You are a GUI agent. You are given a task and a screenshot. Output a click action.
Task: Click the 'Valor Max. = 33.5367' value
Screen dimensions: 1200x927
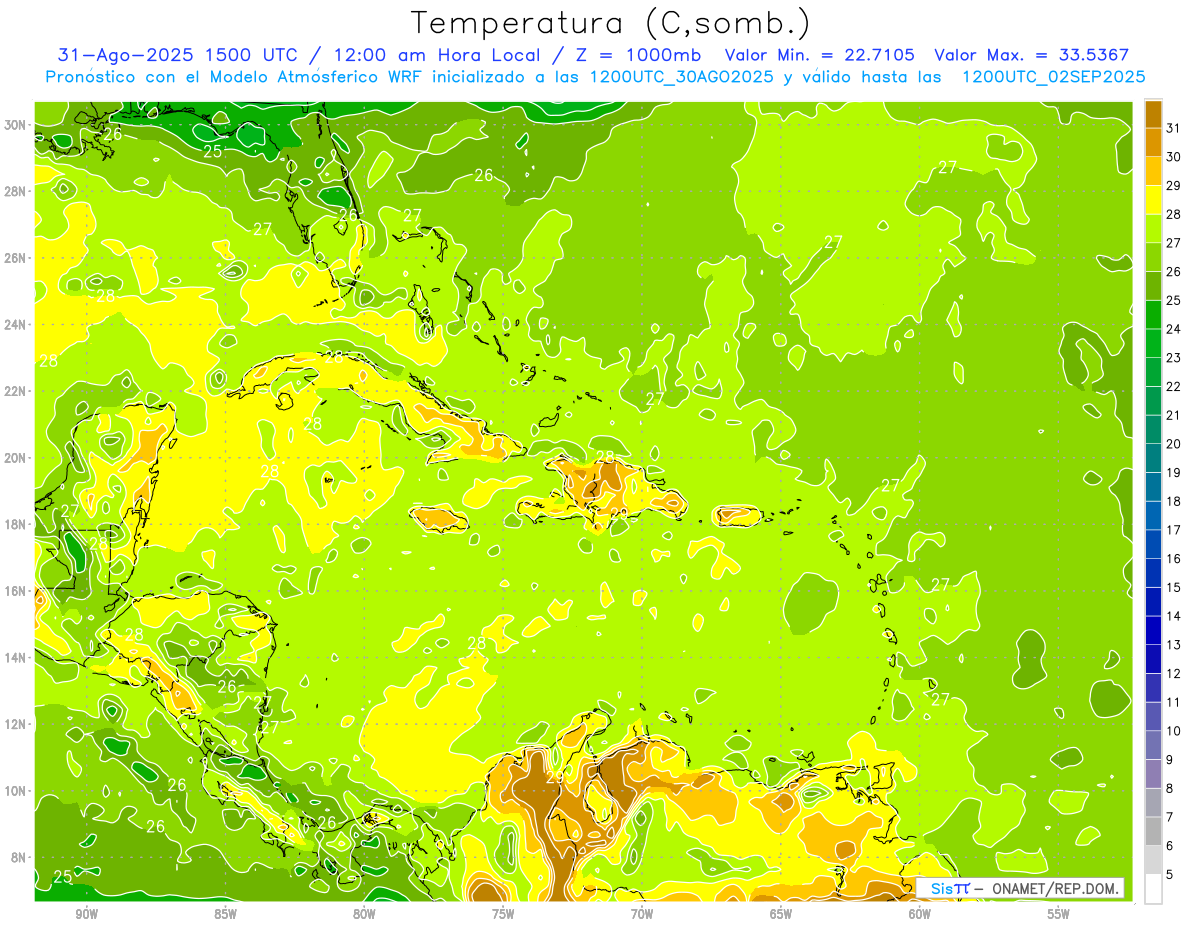click(x=1031, y=55)
